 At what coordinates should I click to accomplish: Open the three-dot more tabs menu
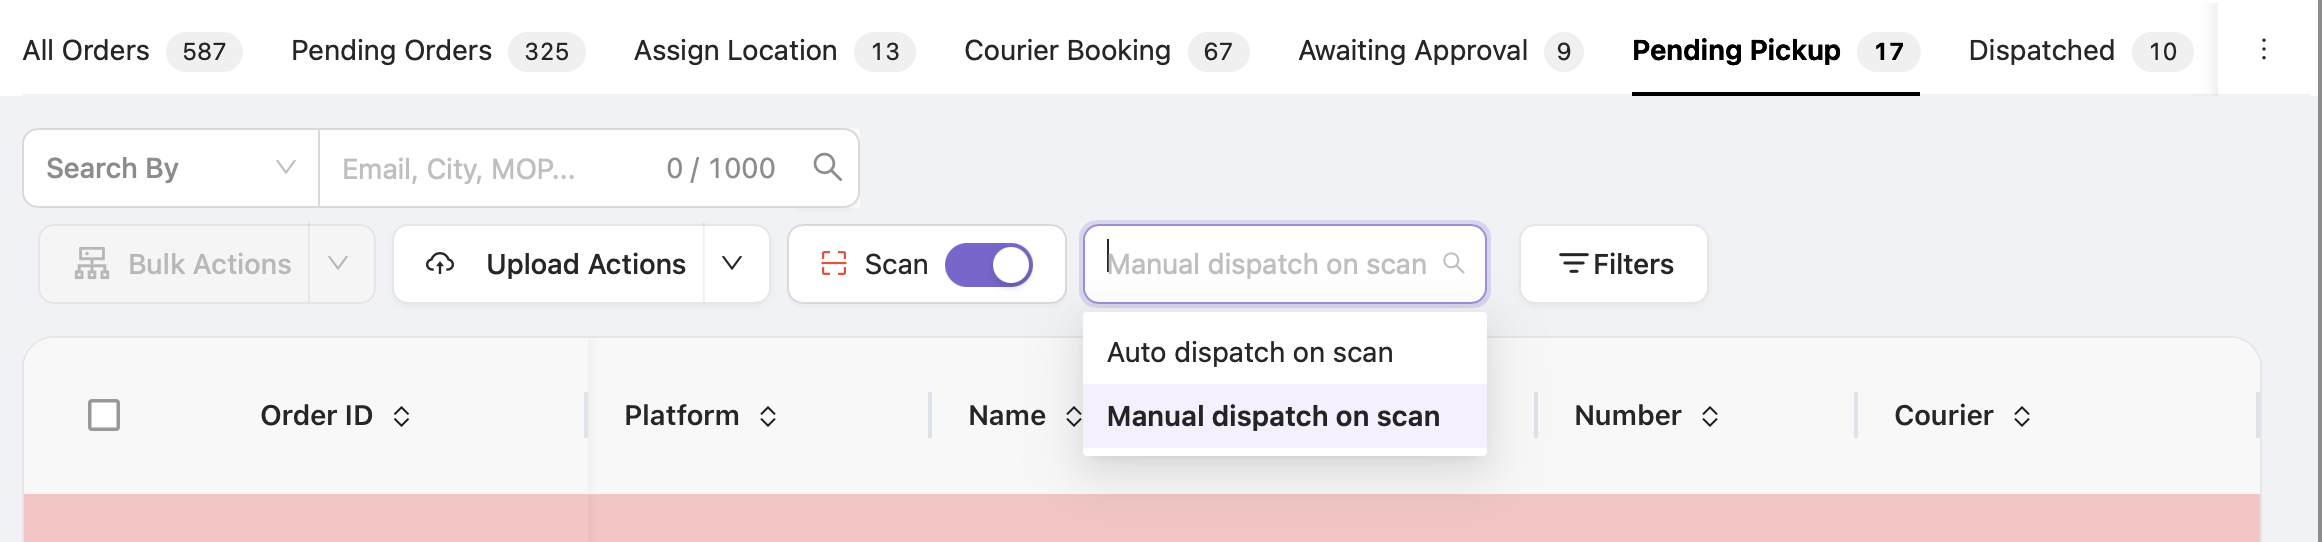[x=2264, y=50]
